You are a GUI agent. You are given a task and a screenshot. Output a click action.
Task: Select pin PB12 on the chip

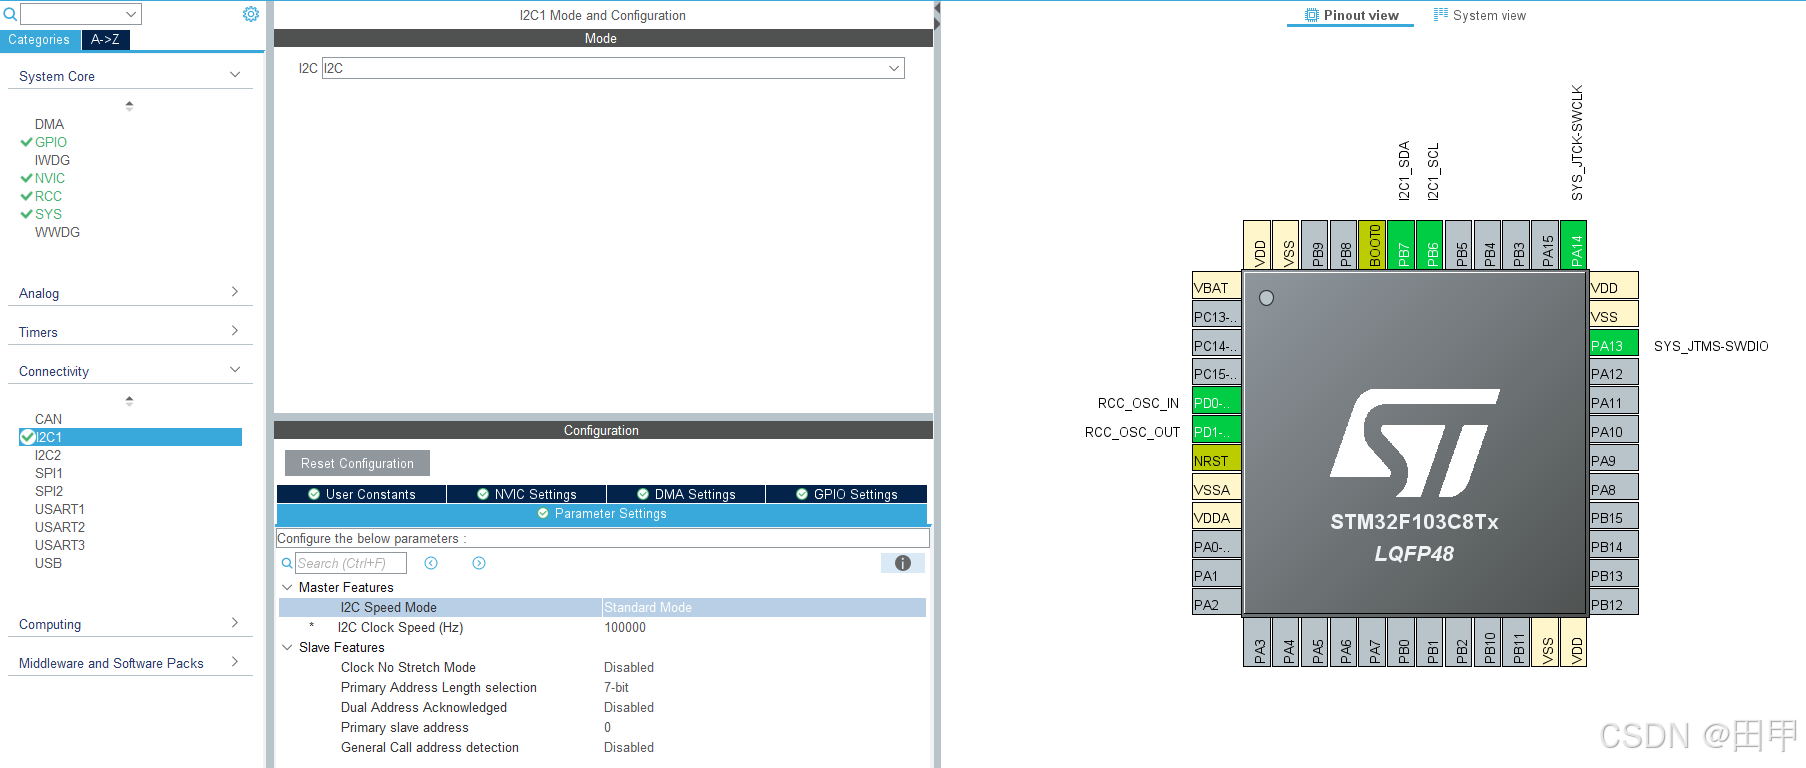(1614, 604)
